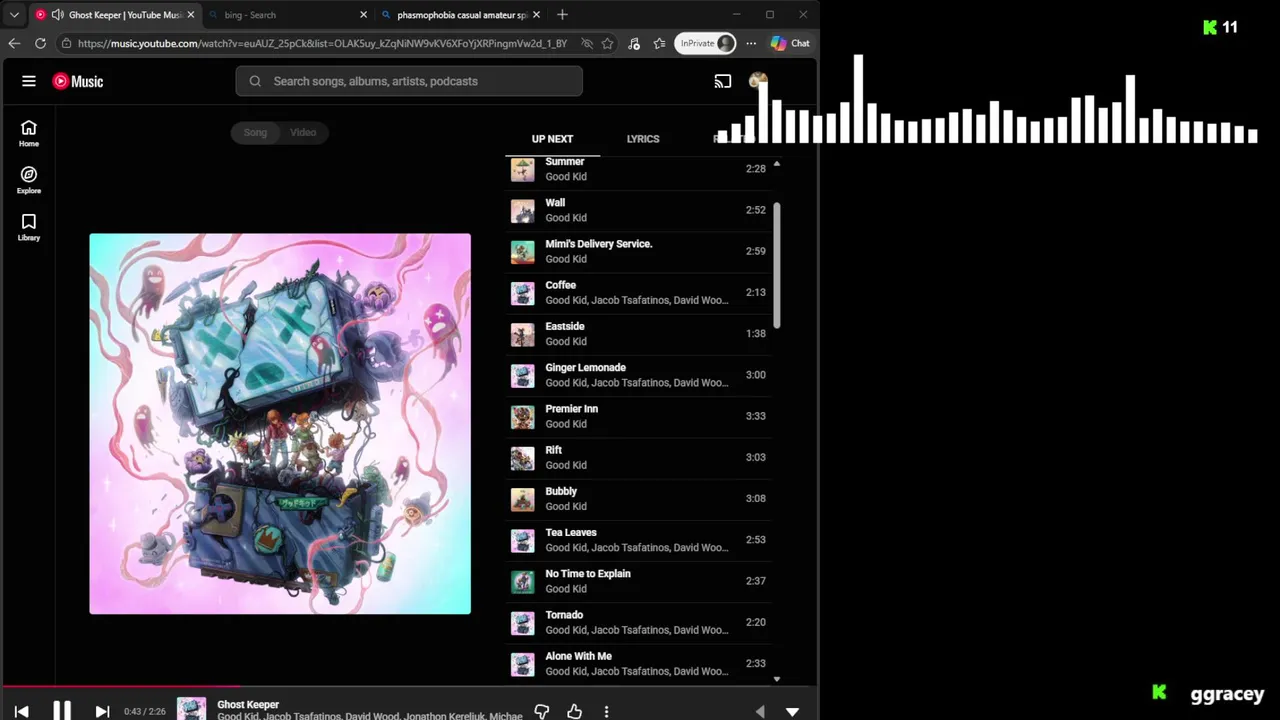Refresh the browser page
The height and width of the screenshot is (720, 1280).
pyautogui.click(x=40, y=43)
